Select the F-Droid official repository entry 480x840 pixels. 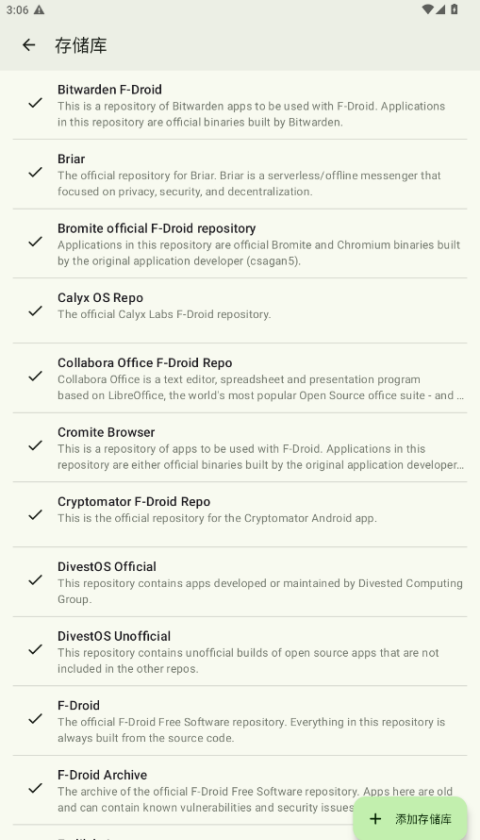pos(240,721)
